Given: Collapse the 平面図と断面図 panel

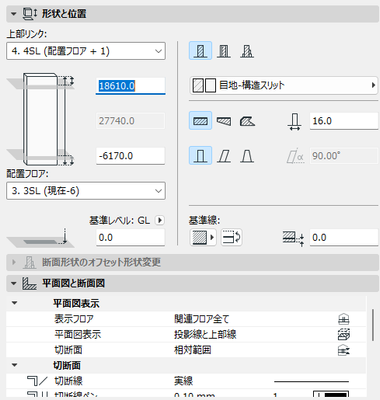Looking at the screenshot, I should point(14,283).
